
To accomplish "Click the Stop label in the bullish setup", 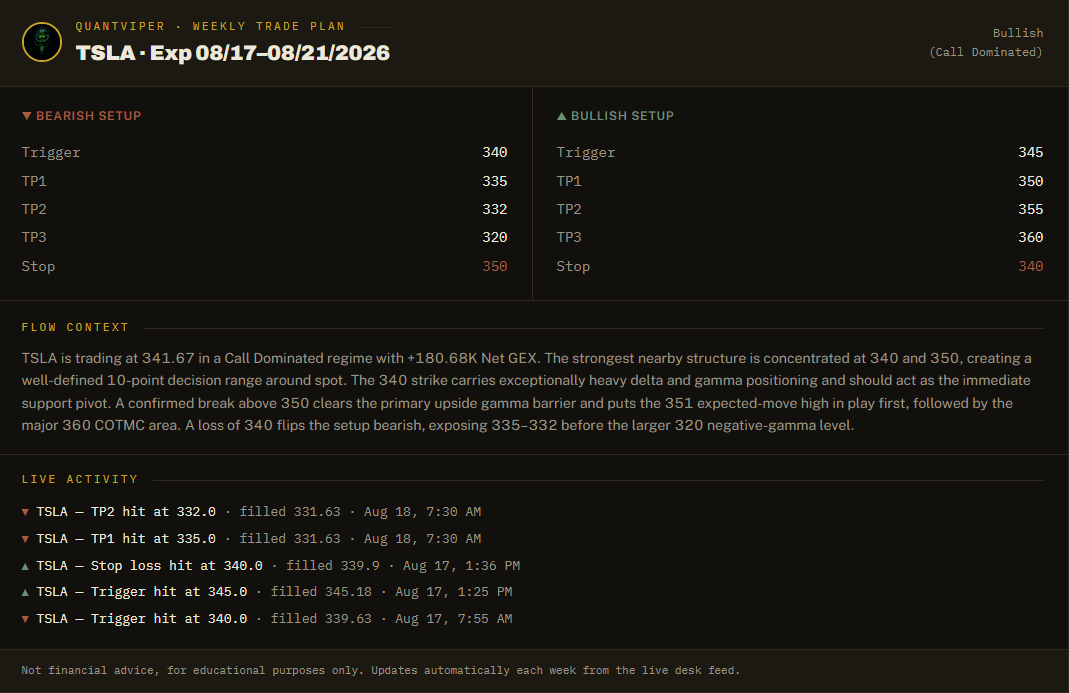I will tap(573, 267).
